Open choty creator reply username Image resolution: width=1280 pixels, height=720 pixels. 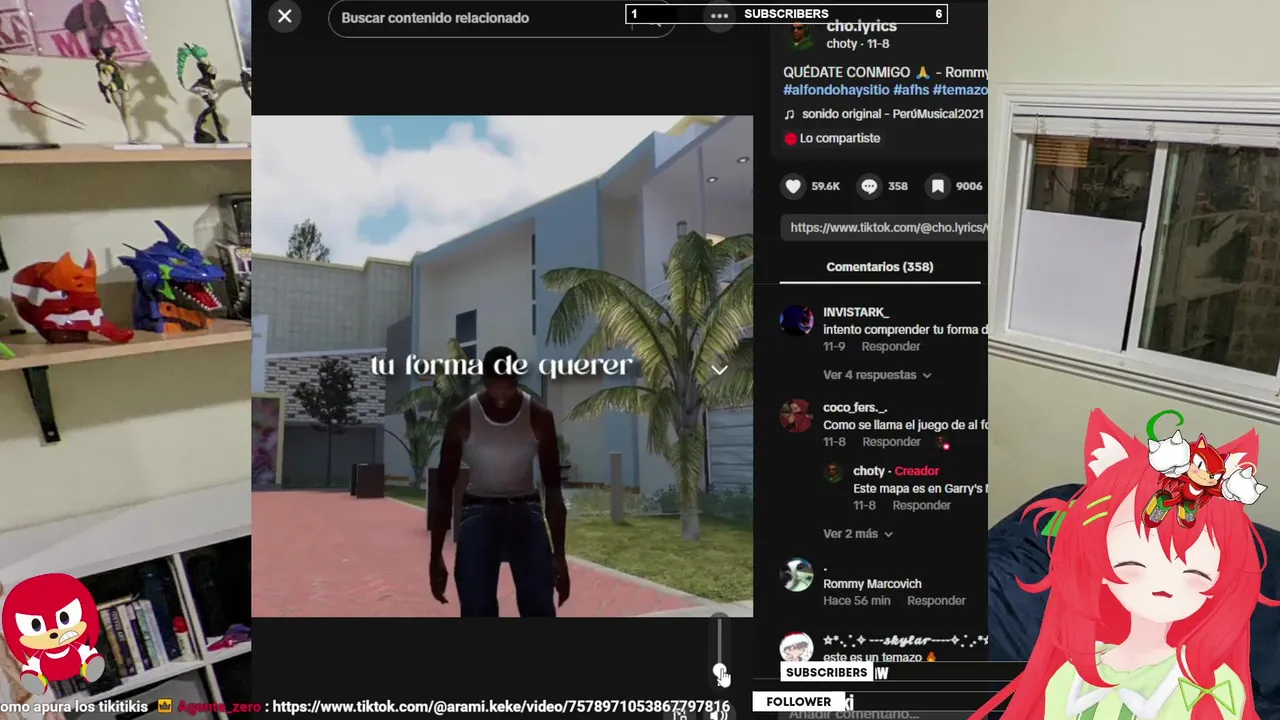[869, 471]
